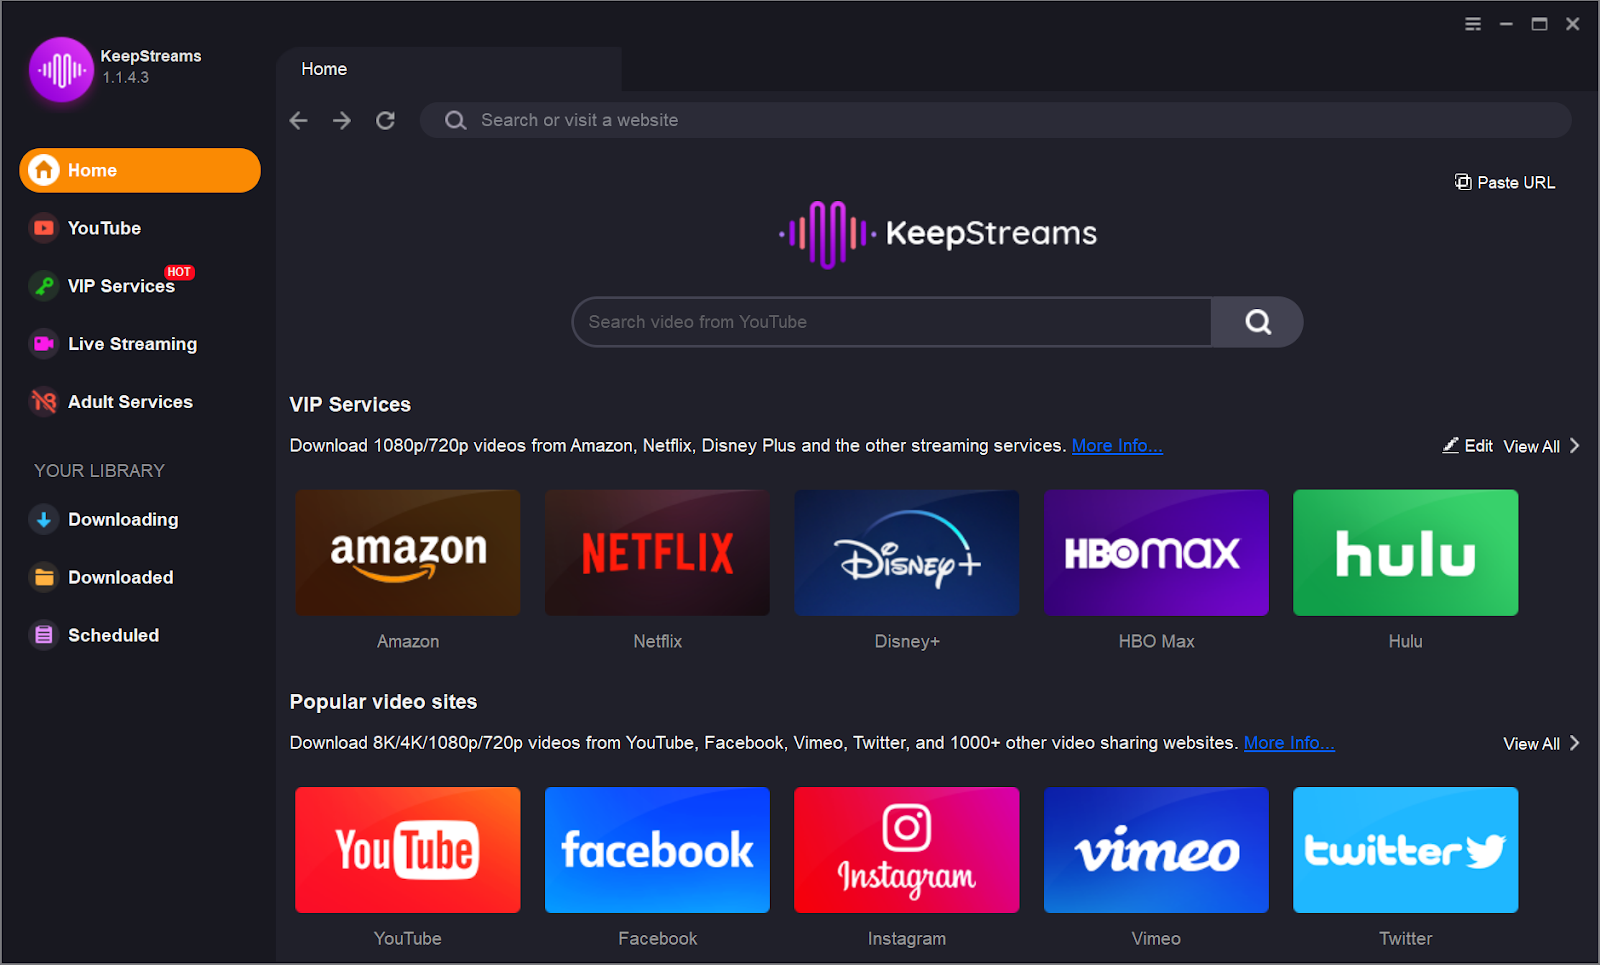
Task: Click the Edit pencil icon
Action: [x=1450, y=446]
